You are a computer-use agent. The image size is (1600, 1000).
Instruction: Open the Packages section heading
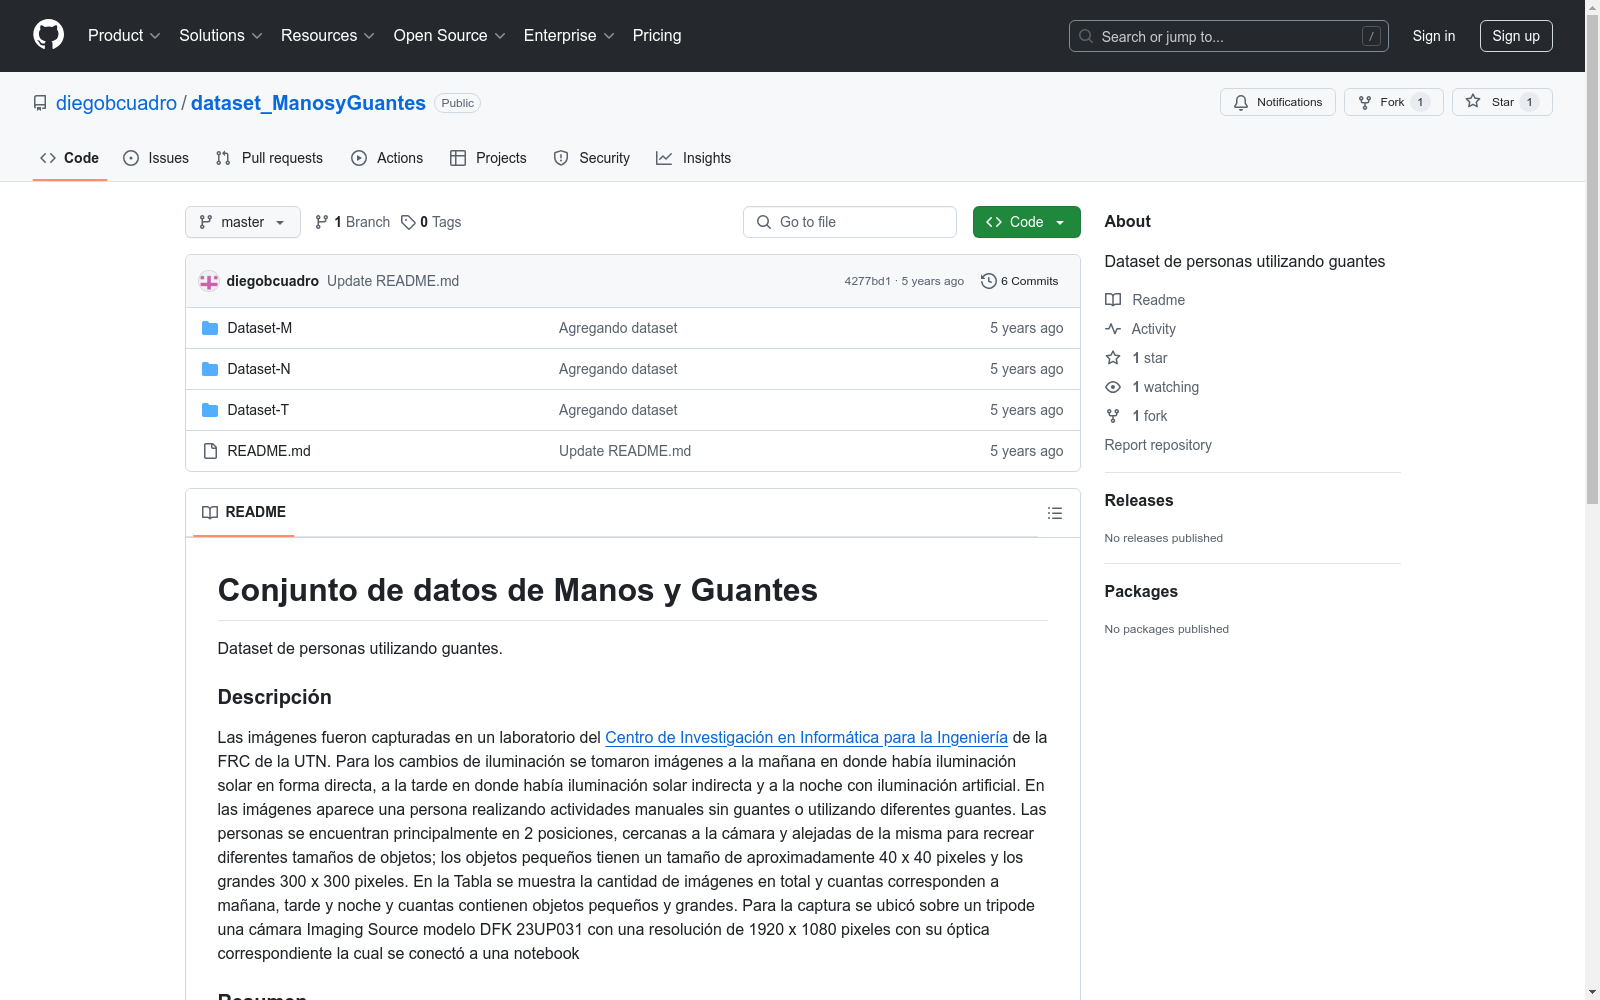coord(1141,591)
